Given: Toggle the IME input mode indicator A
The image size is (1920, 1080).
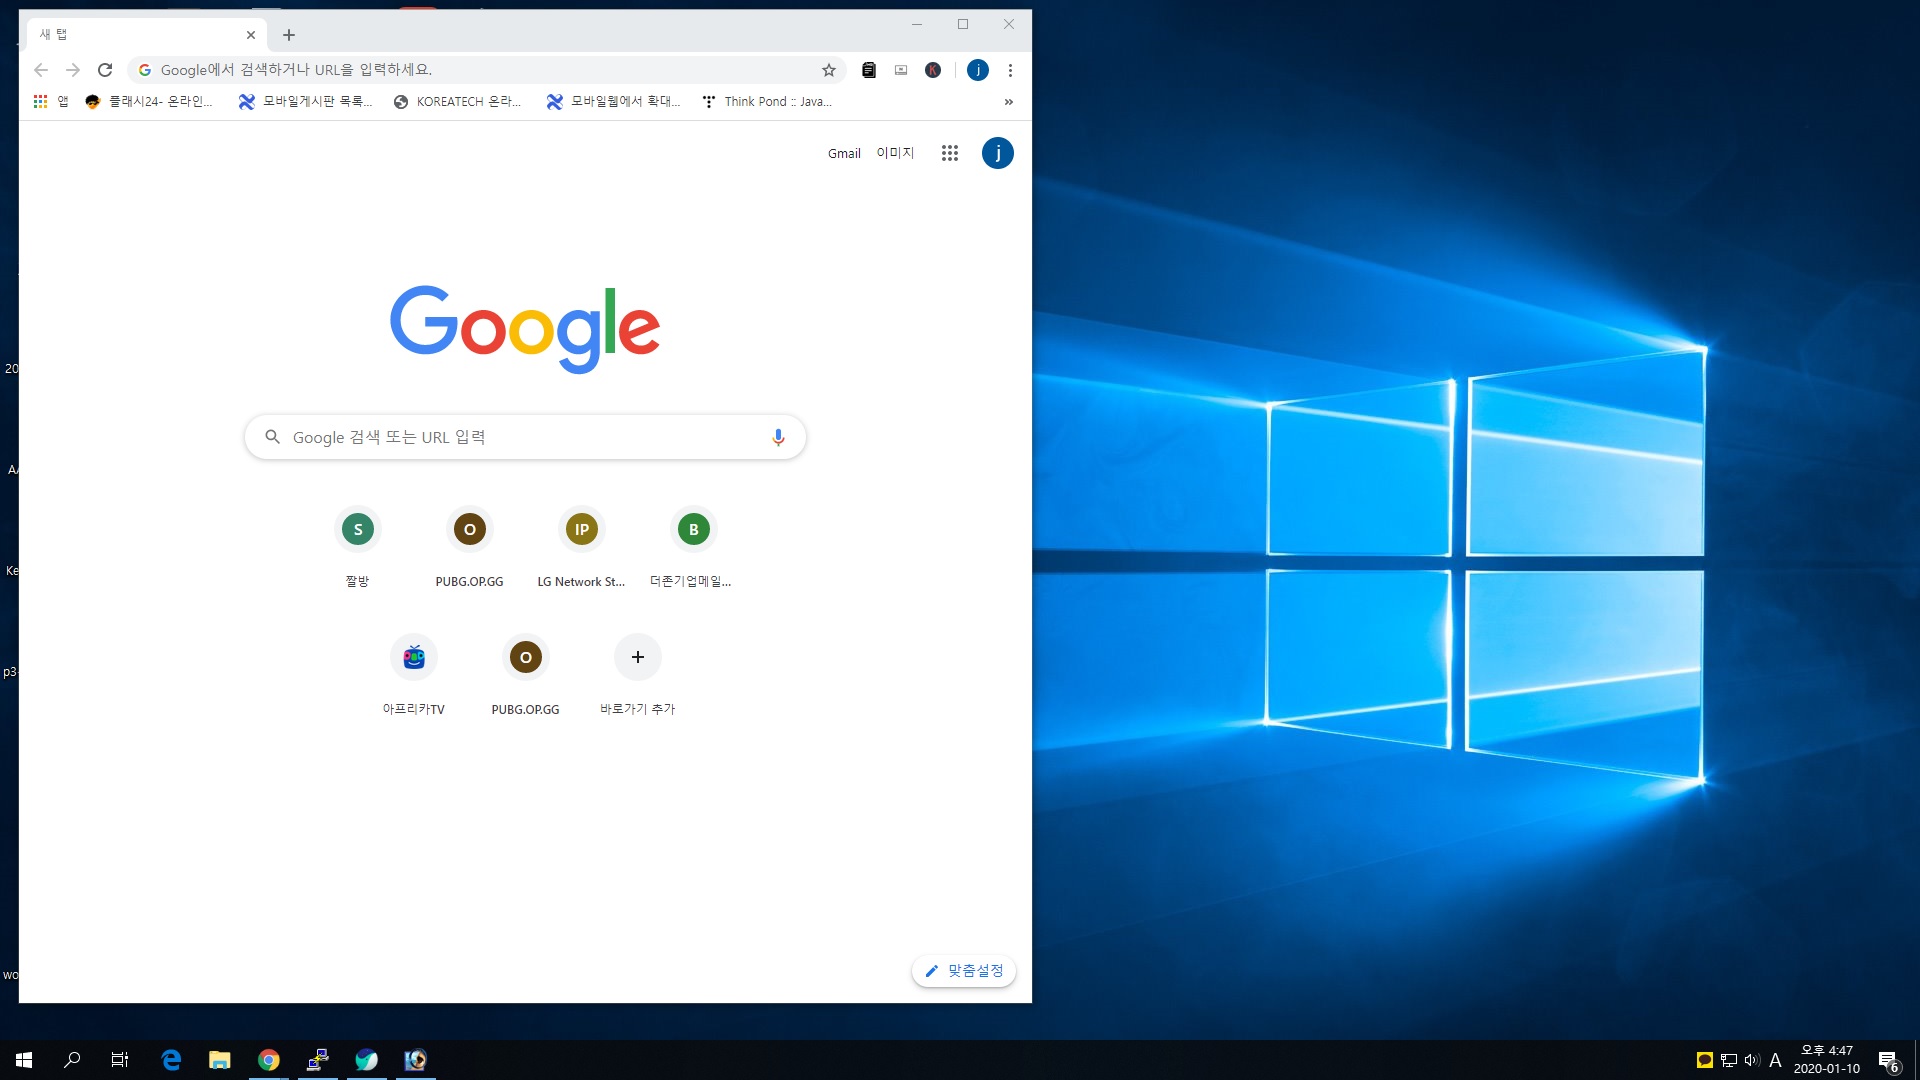Looking at the screenshot, I should pos(1775,1060).
